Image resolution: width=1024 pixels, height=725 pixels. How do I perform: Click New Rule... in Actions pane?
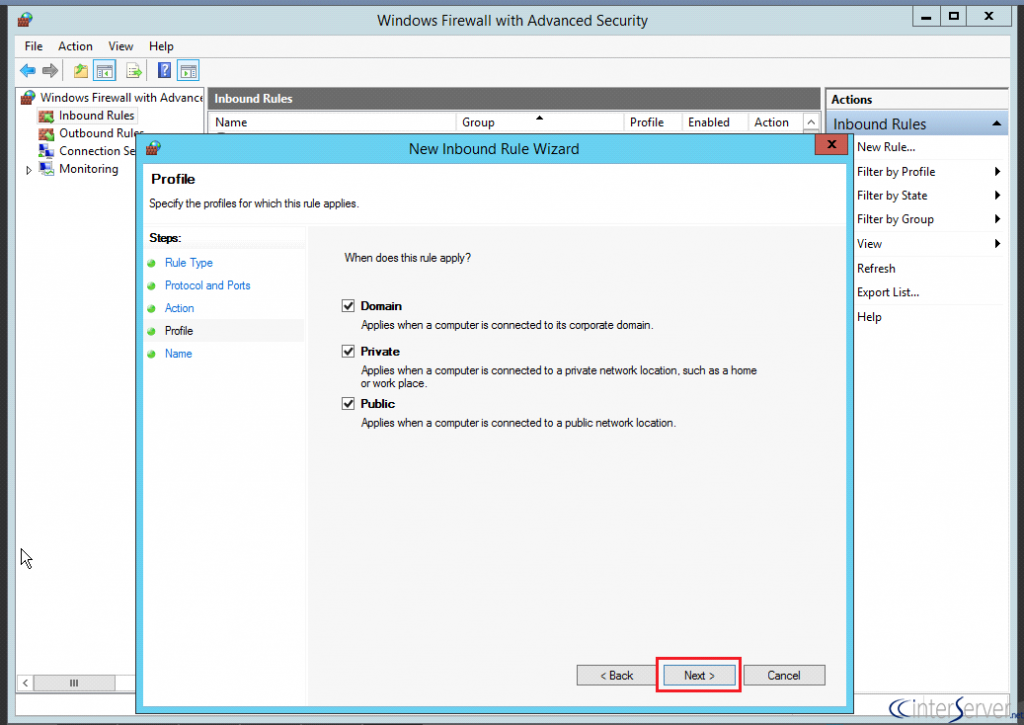tap(886, 147)
